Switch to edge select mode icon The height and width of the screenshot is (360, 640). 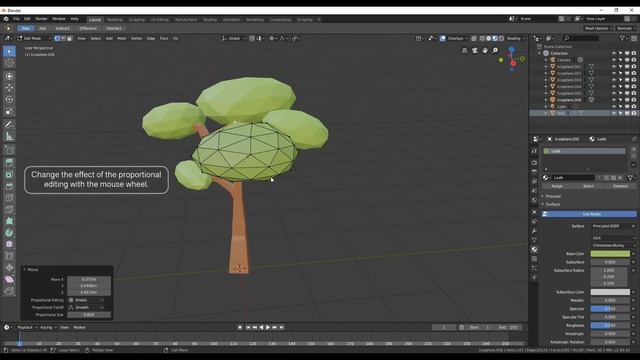[x=63, y=38]
